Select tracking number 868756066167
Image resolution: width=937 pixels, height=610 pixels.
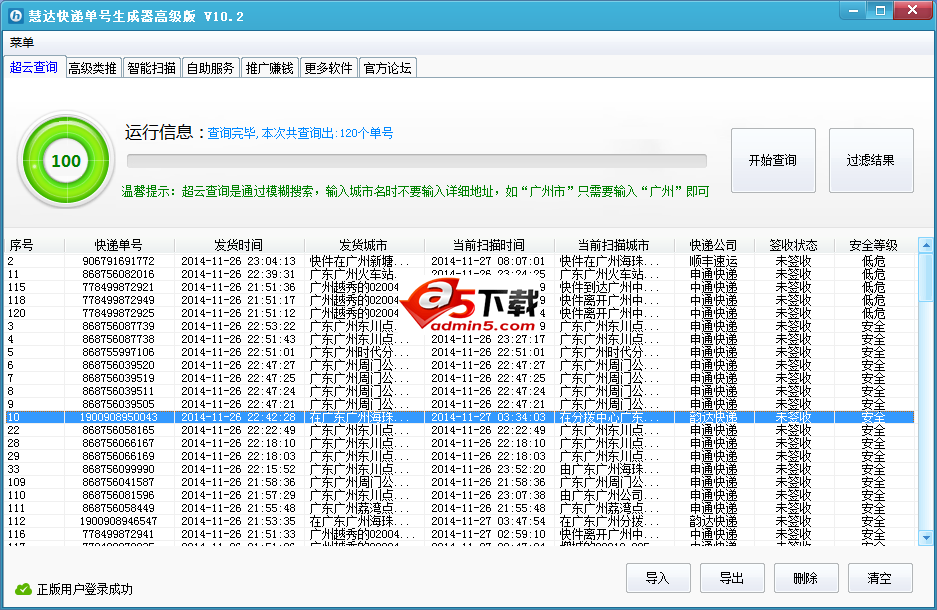pos(118,443)
